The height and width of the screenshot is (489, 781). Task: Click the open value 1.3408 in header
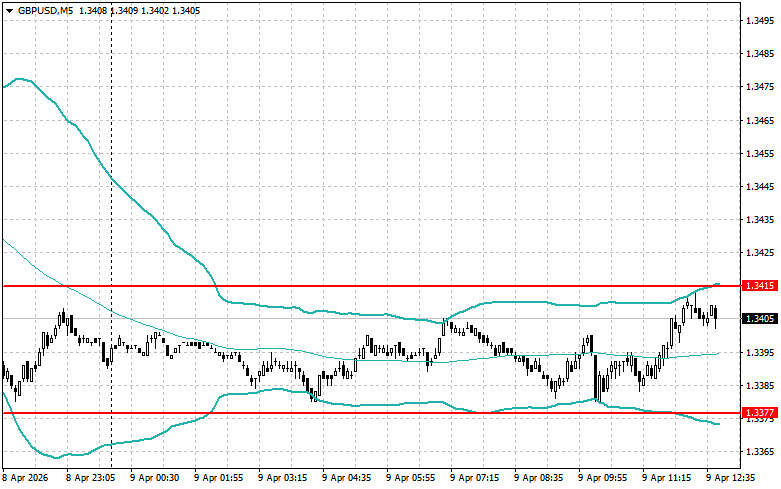pyautogui.click(x=93, y=10)
